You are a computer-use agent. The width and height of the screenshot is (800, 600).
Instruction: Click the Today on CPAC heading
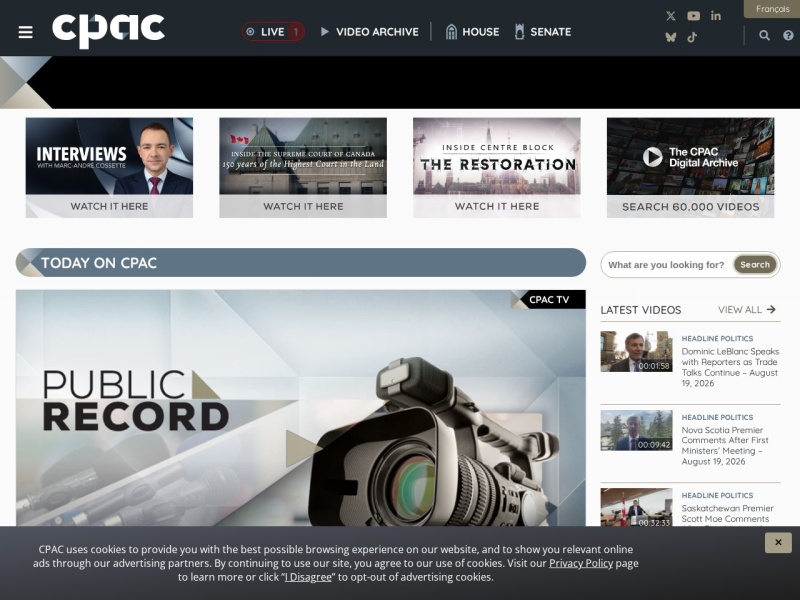click(x=98, y=263)
